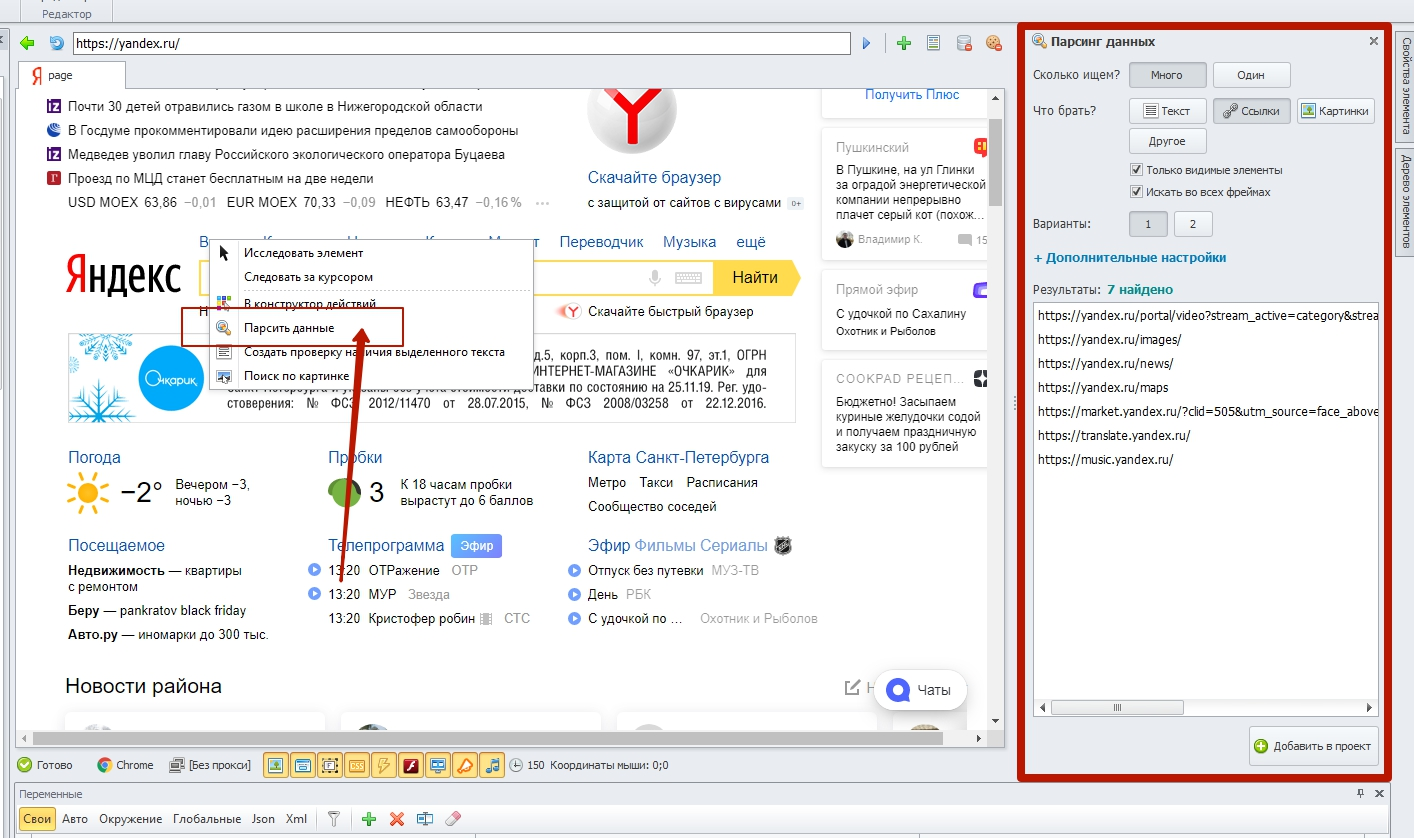This screenshot has width=1414, height=838.
Task: Click the blue go/navigate arrow
Action: [867, 43]
